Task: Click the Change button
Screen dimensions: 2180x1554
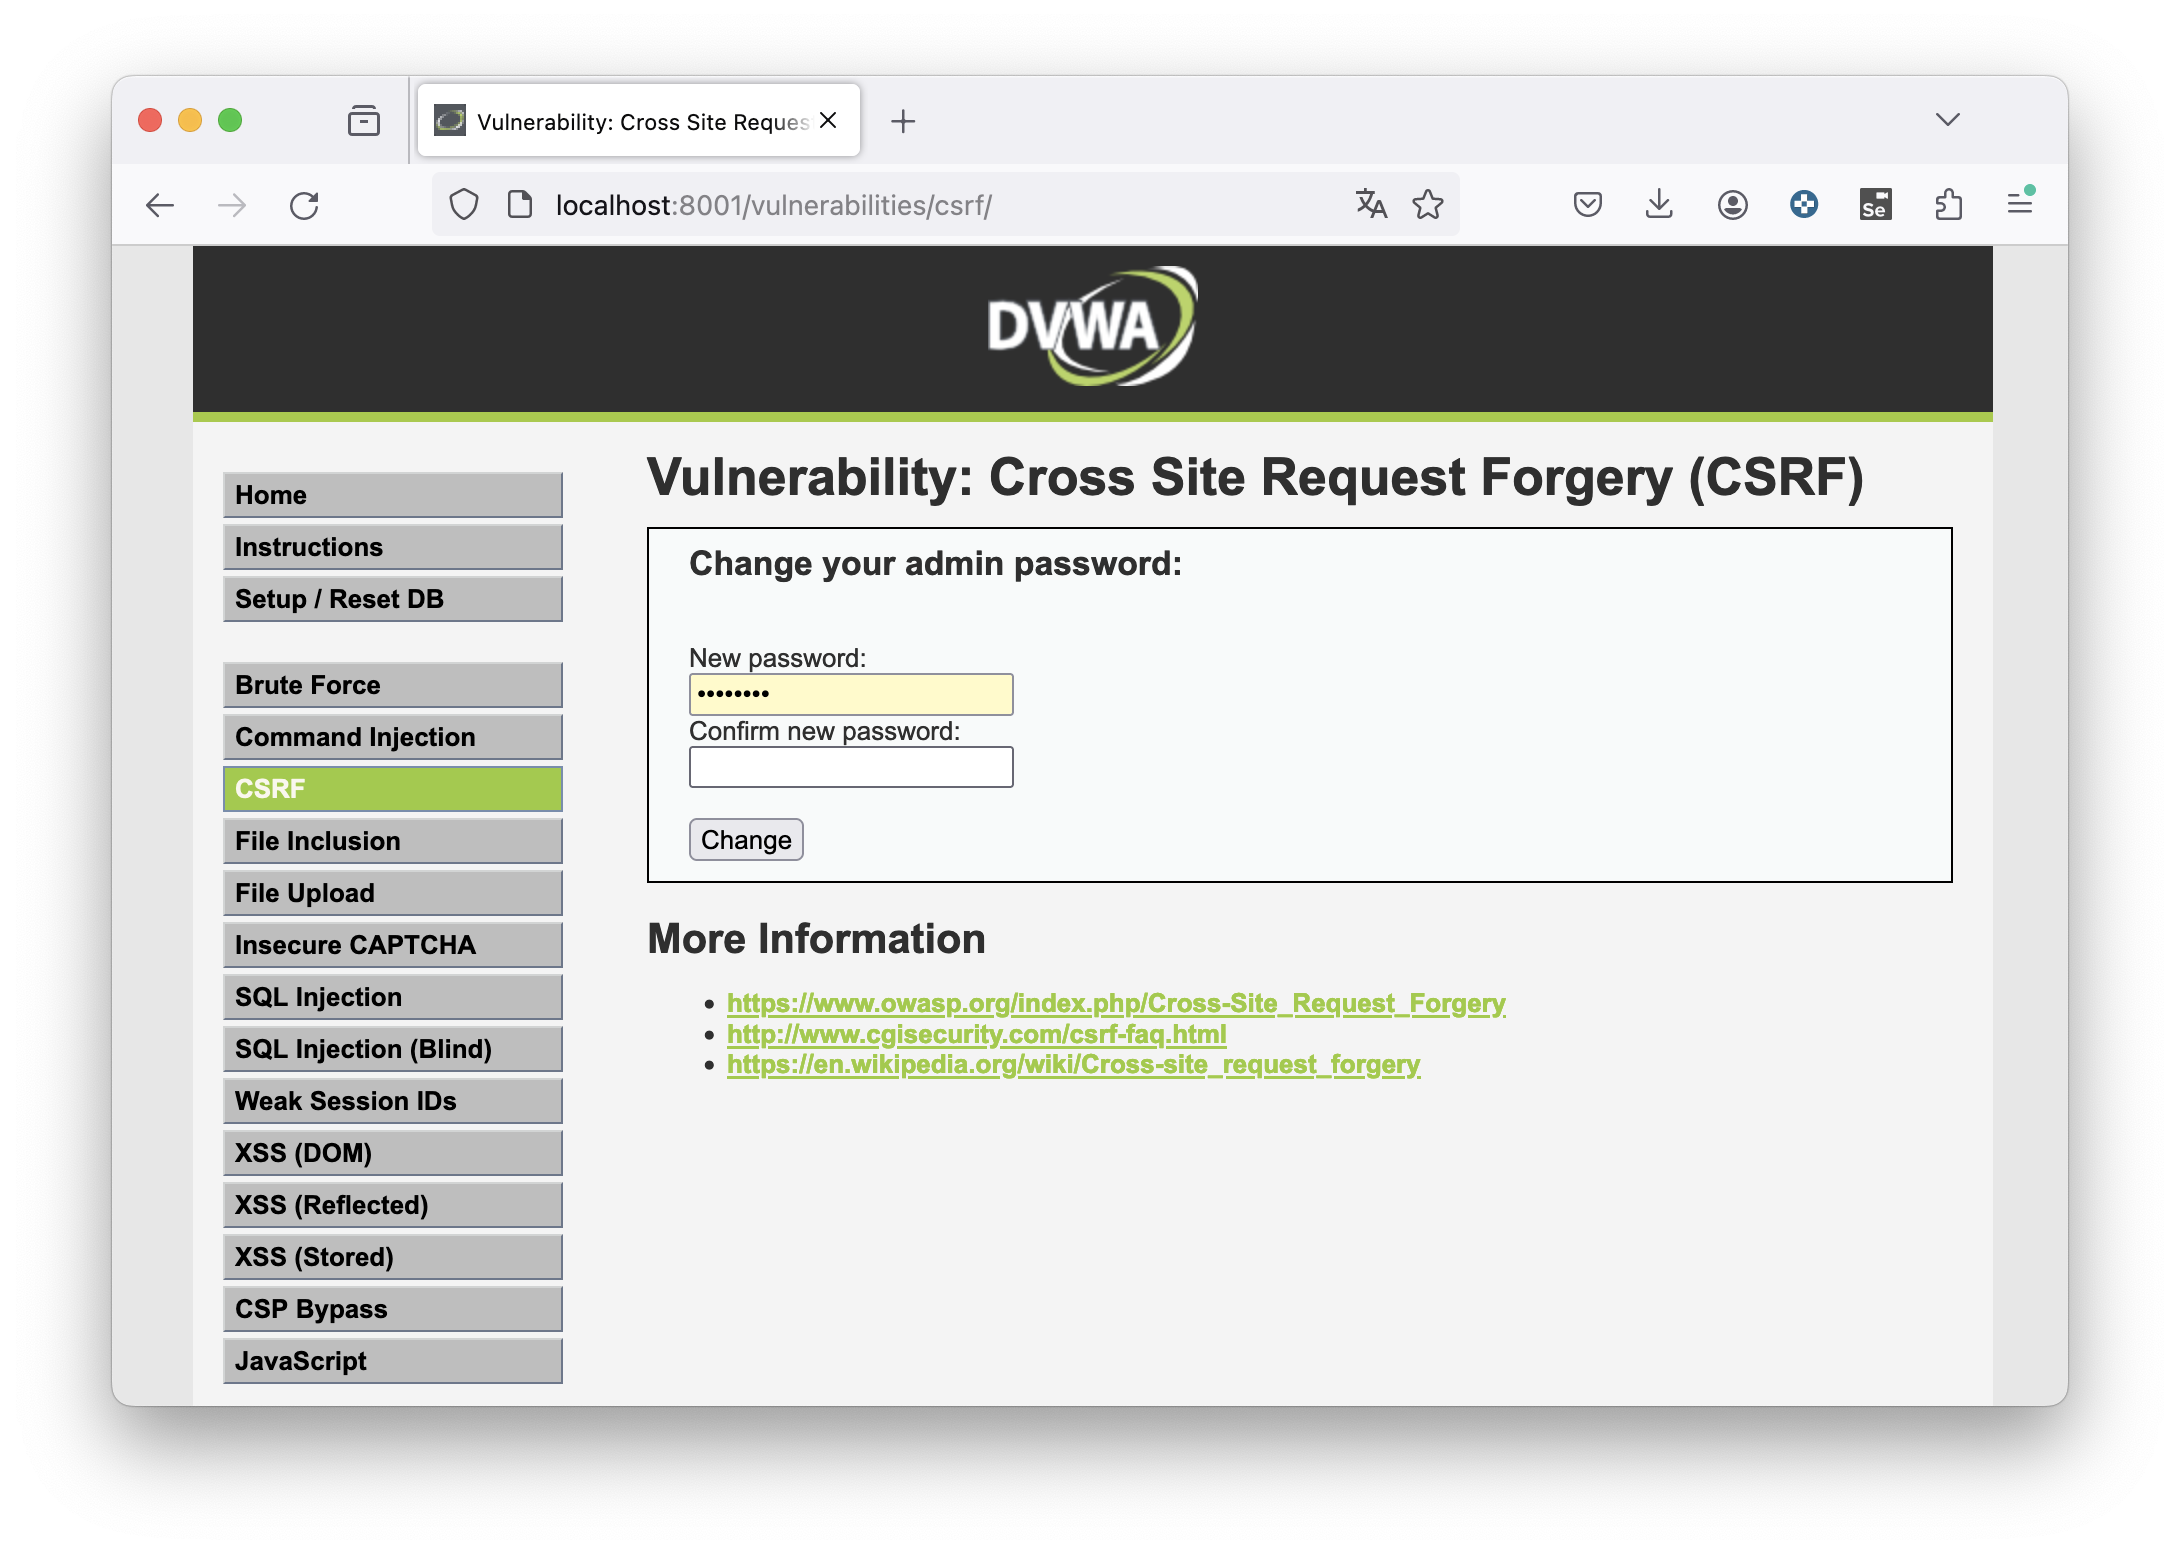Action: point(746,840)
